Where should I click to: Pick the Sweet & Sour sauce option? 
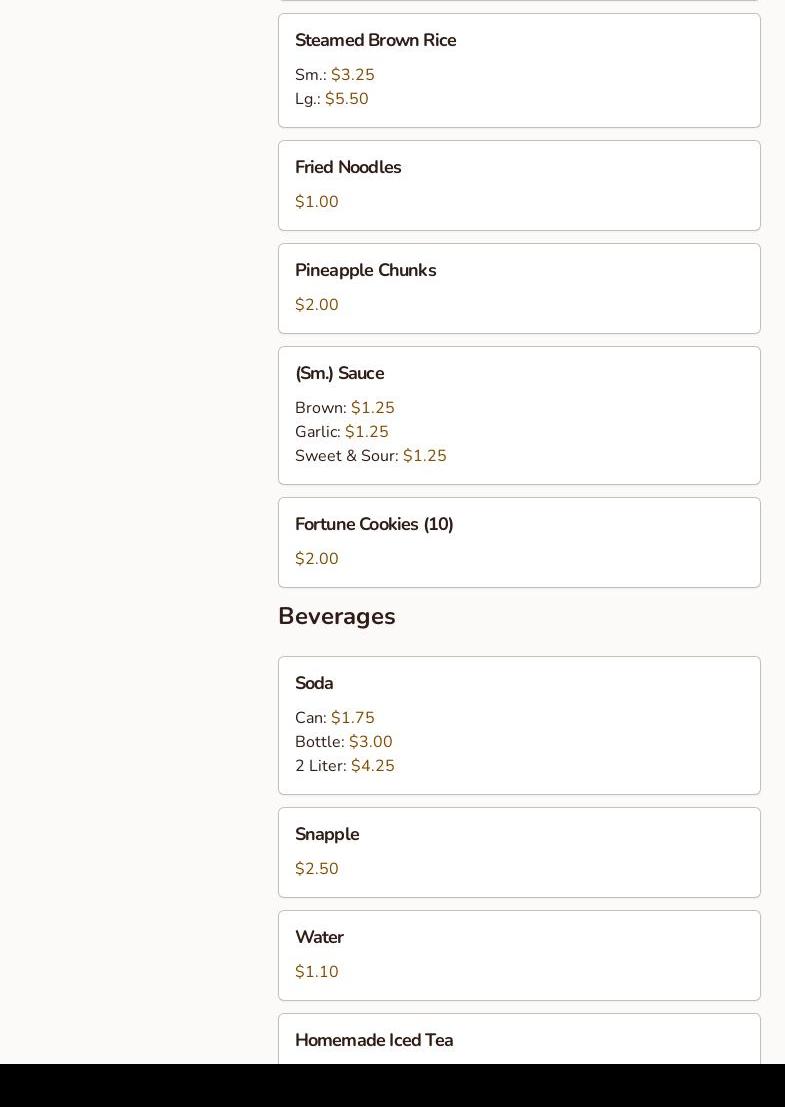click(x=370, y=456)
